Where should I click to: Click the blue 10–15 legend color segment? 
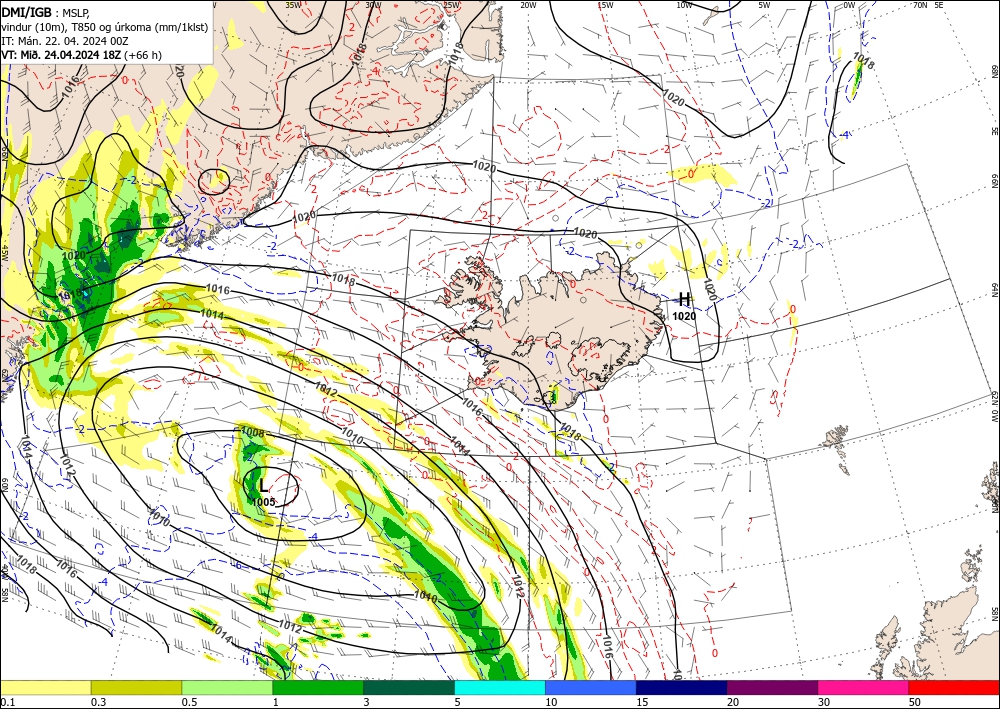point(591,687)
